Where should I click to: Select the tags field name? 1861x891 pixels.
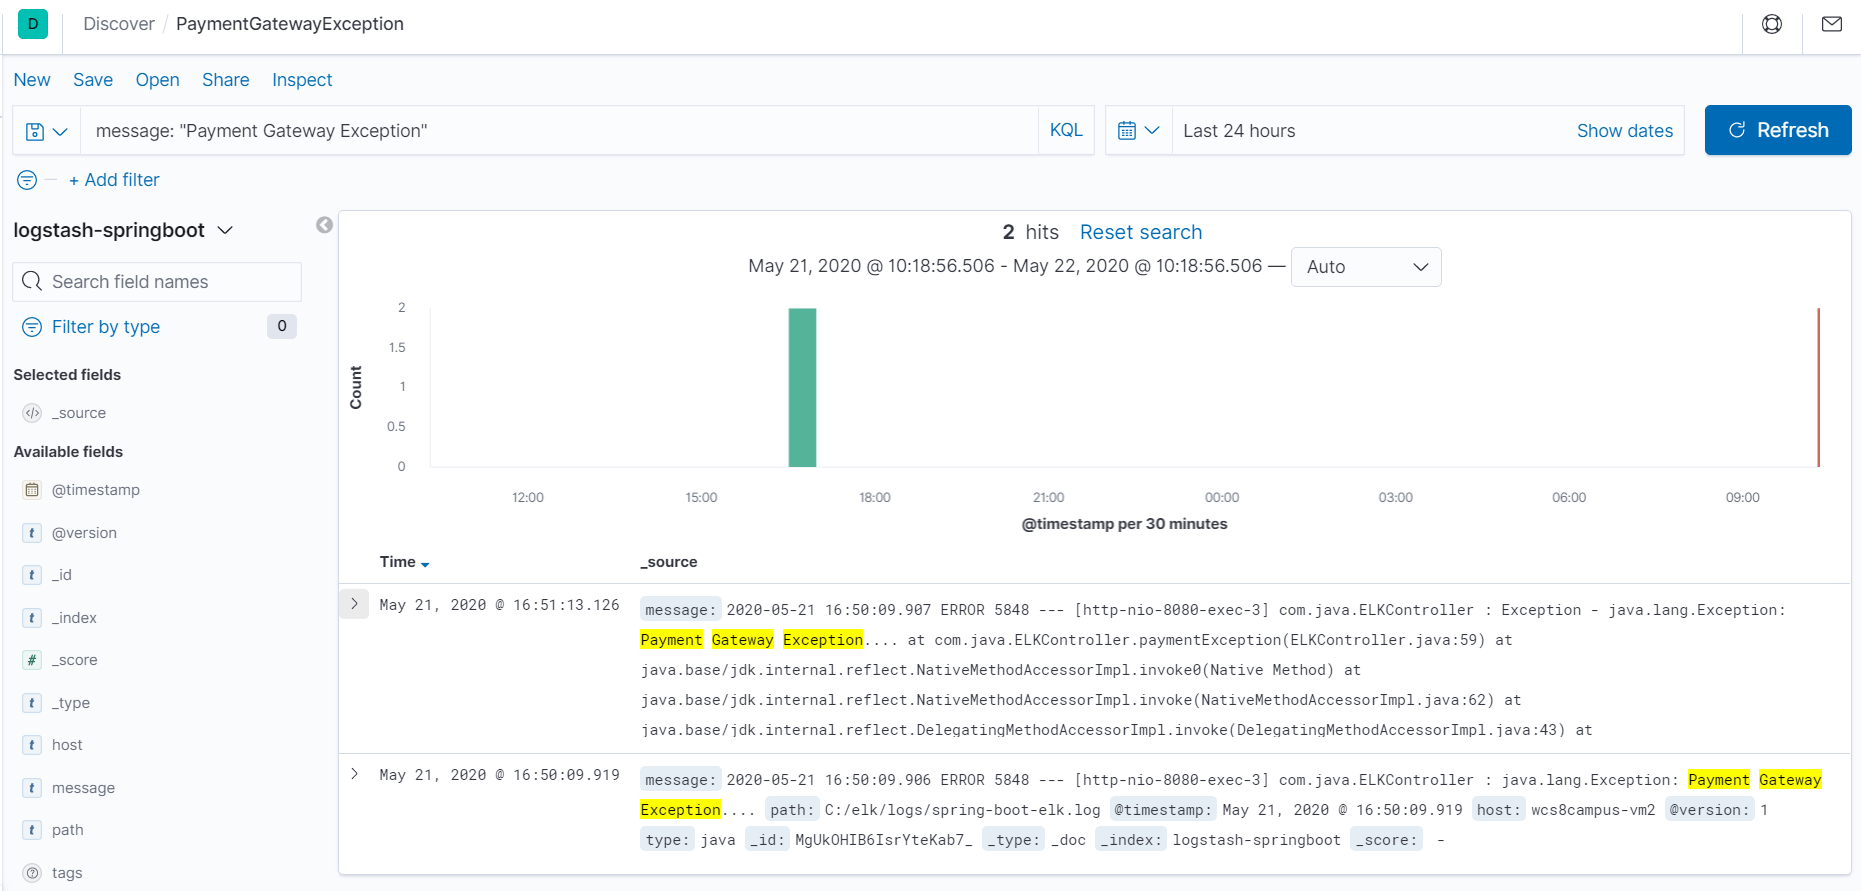coord(67,873)
